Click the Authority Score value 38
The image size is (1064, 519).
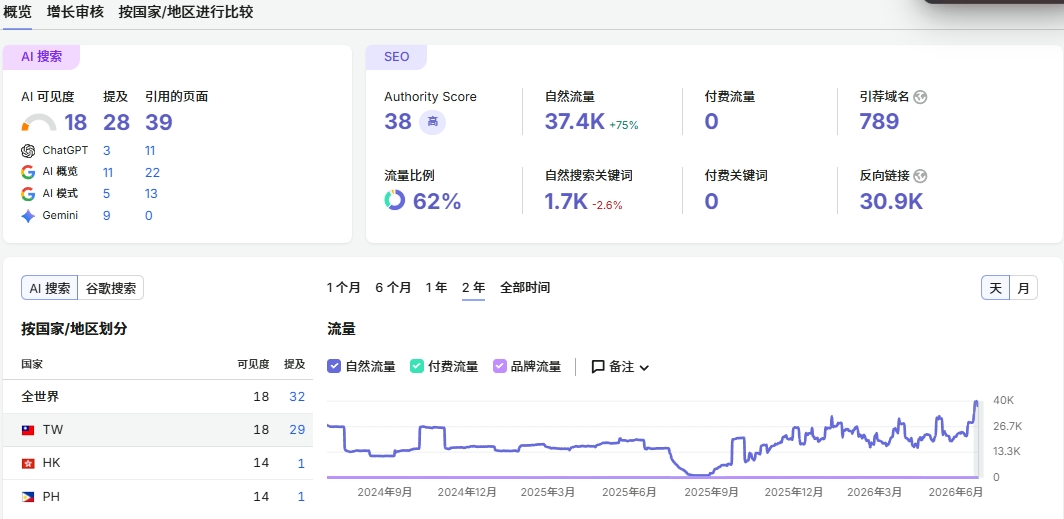pyautogui.click(x=398, y=121)
